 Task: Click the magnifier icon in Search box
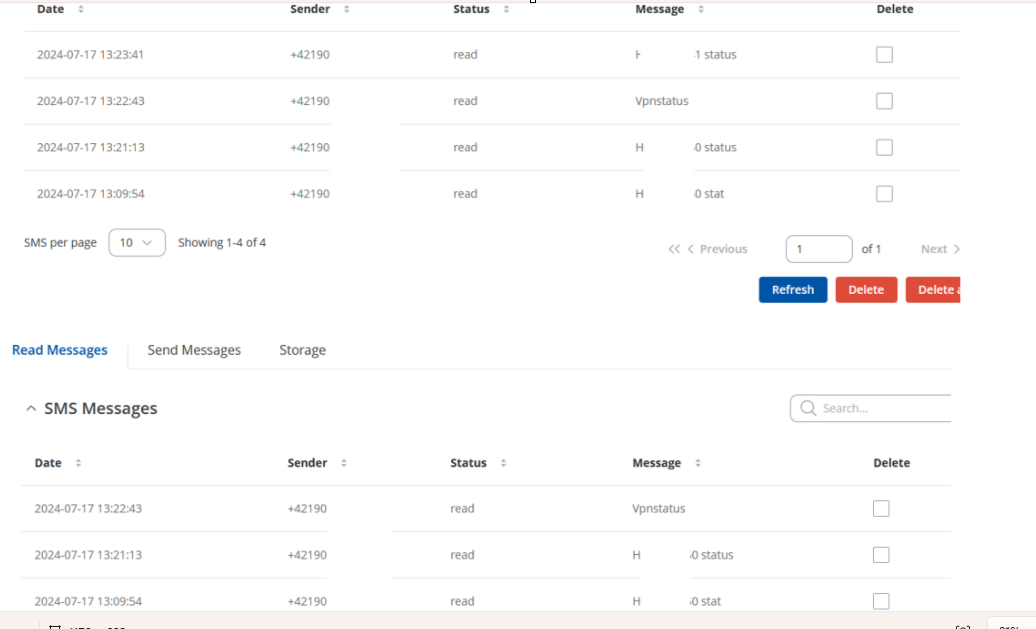click(808, 408)
